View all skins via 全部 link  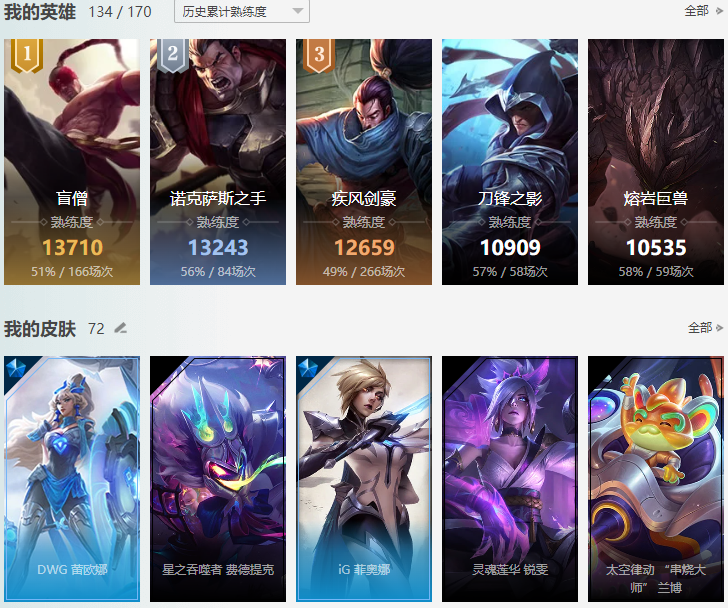pos(700,328)
